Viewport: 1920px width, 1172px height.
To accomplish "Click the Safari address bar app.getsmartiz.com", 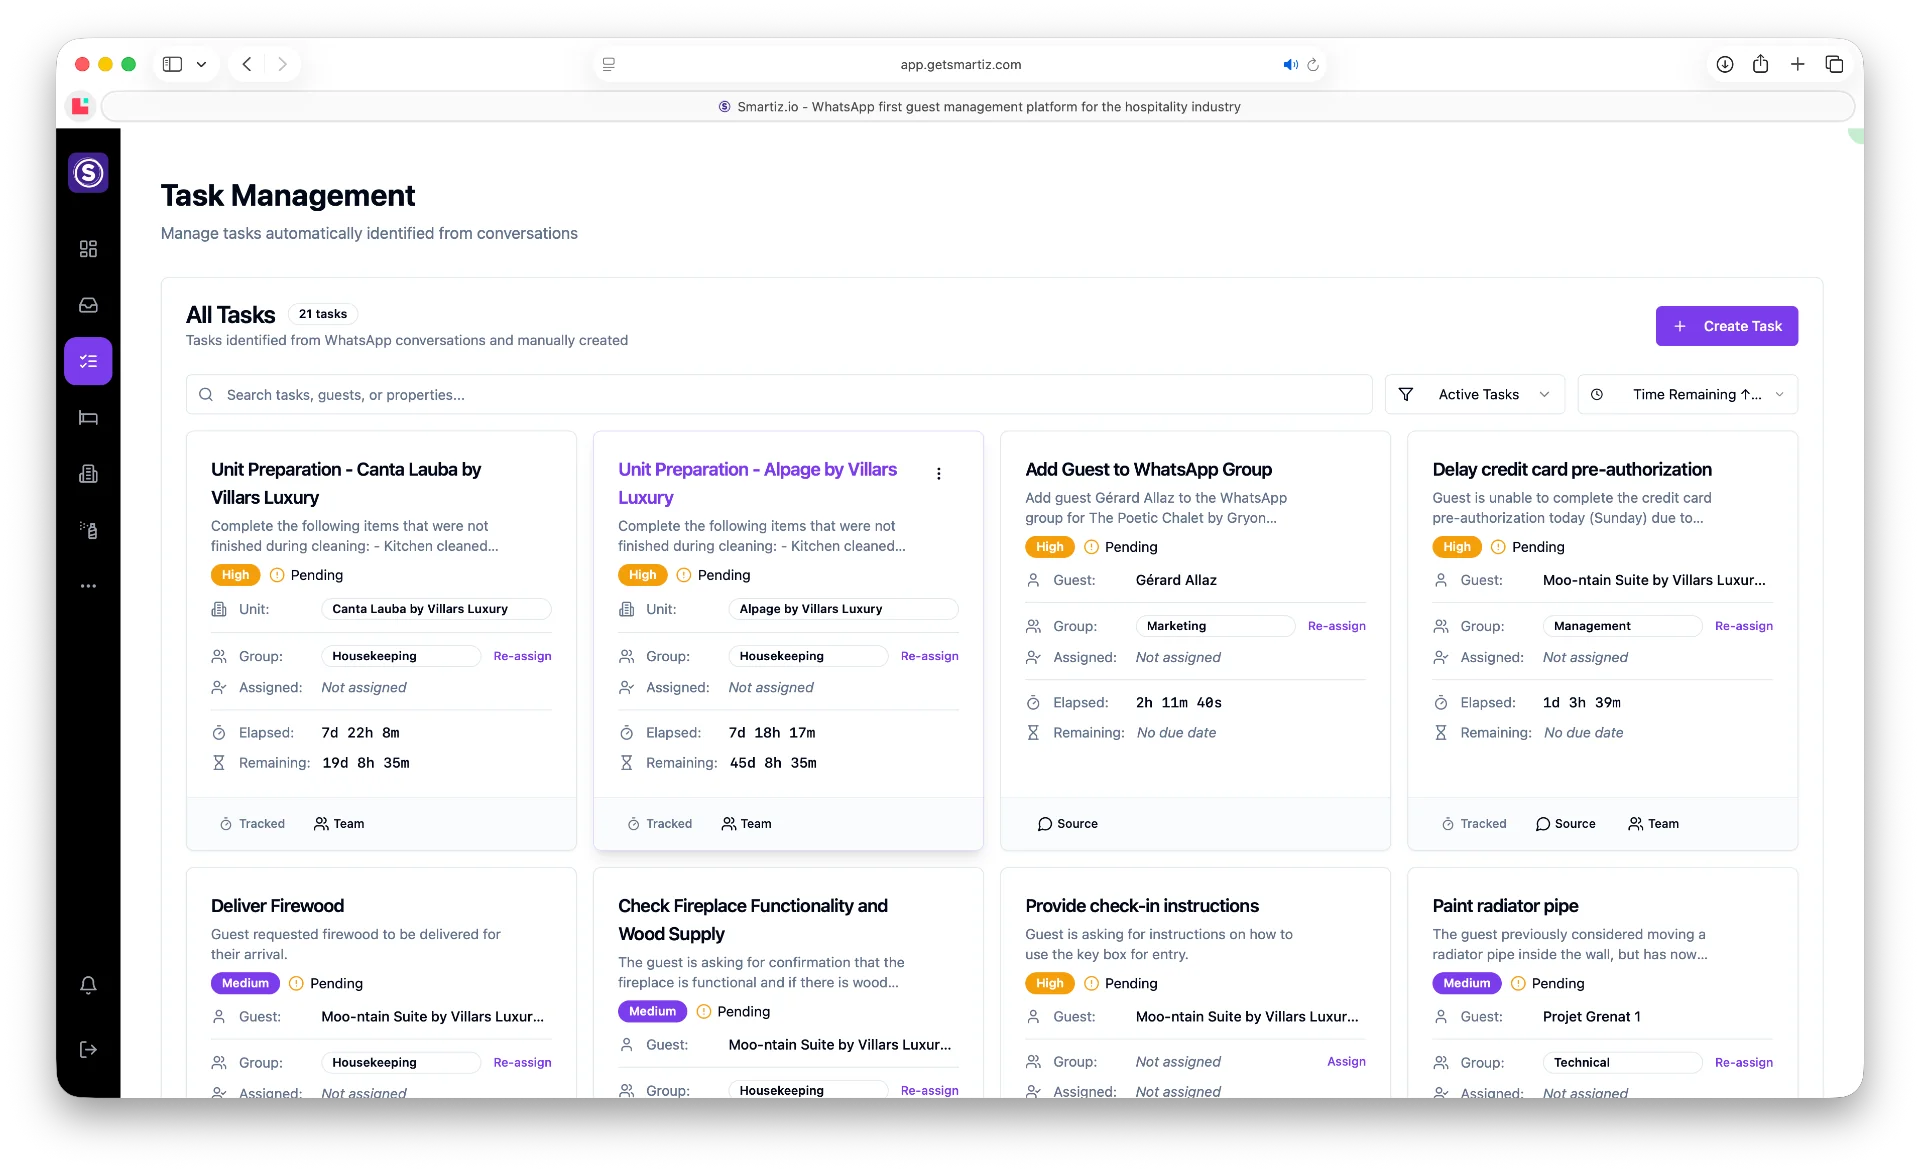I will pos(960,64).
